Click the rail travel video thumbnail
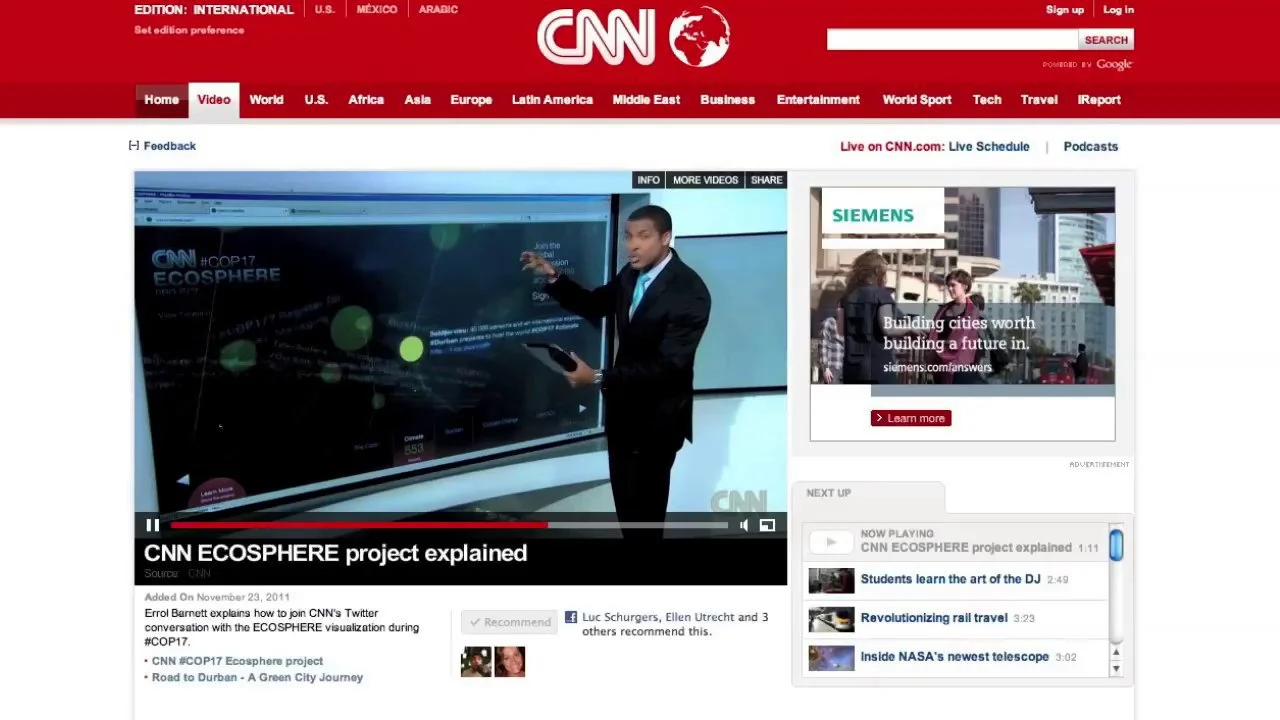This screenshot has height=720, width=1280. click(x=831, y=619)
